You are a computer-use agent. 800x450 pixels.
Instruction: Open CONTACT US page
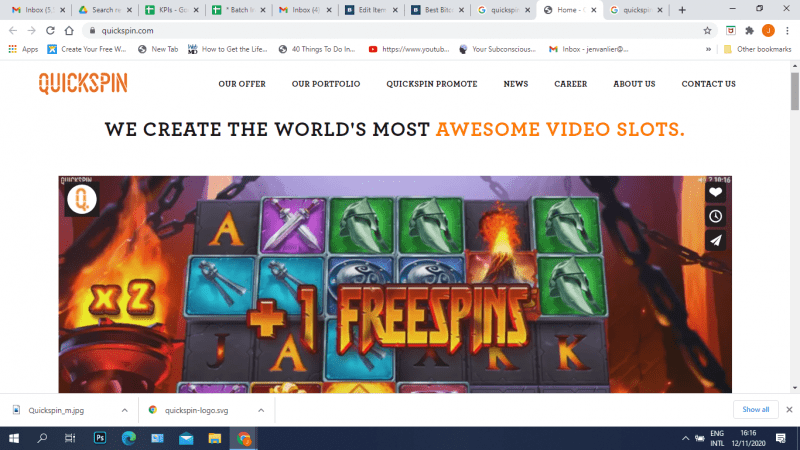(709, 84)
